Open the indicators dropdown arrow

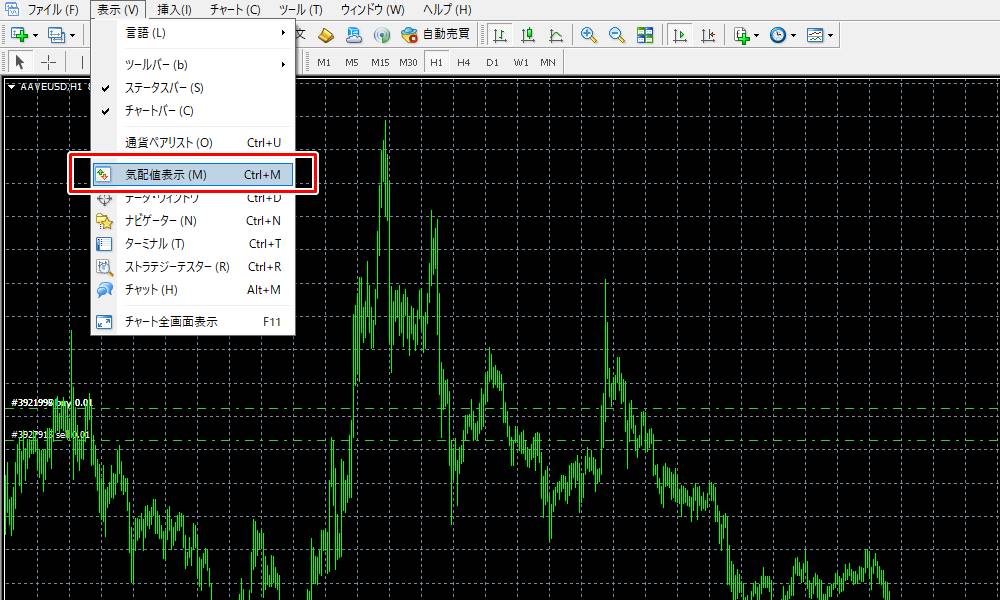[757, 35]
